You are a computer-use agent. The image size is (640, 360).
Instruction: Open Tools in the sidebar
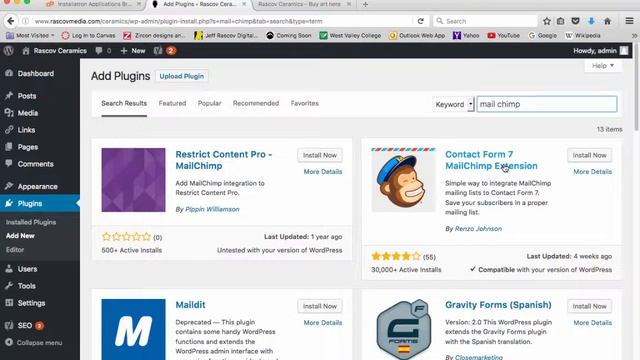(27, 286)
